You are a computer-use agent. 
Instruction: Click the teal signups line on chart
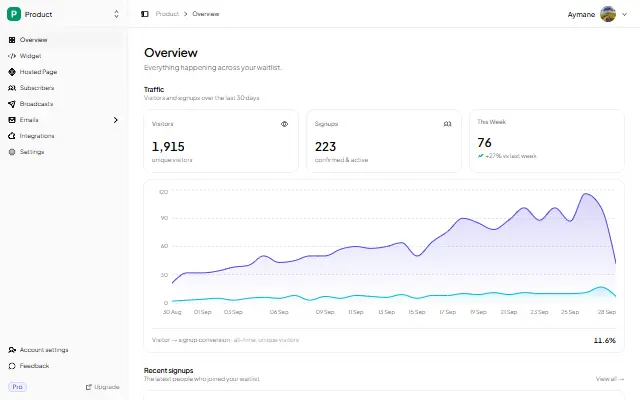pos(392,296)
